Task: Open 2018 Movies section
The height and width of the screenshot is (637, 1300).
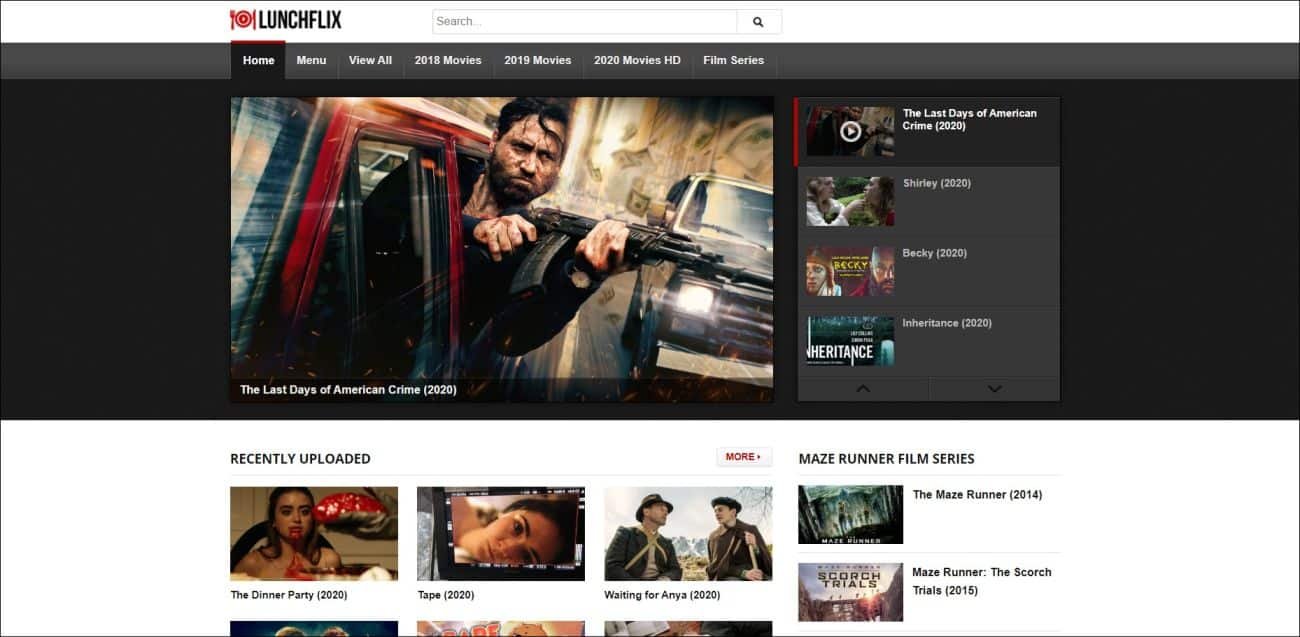Action: pos(448,60)
